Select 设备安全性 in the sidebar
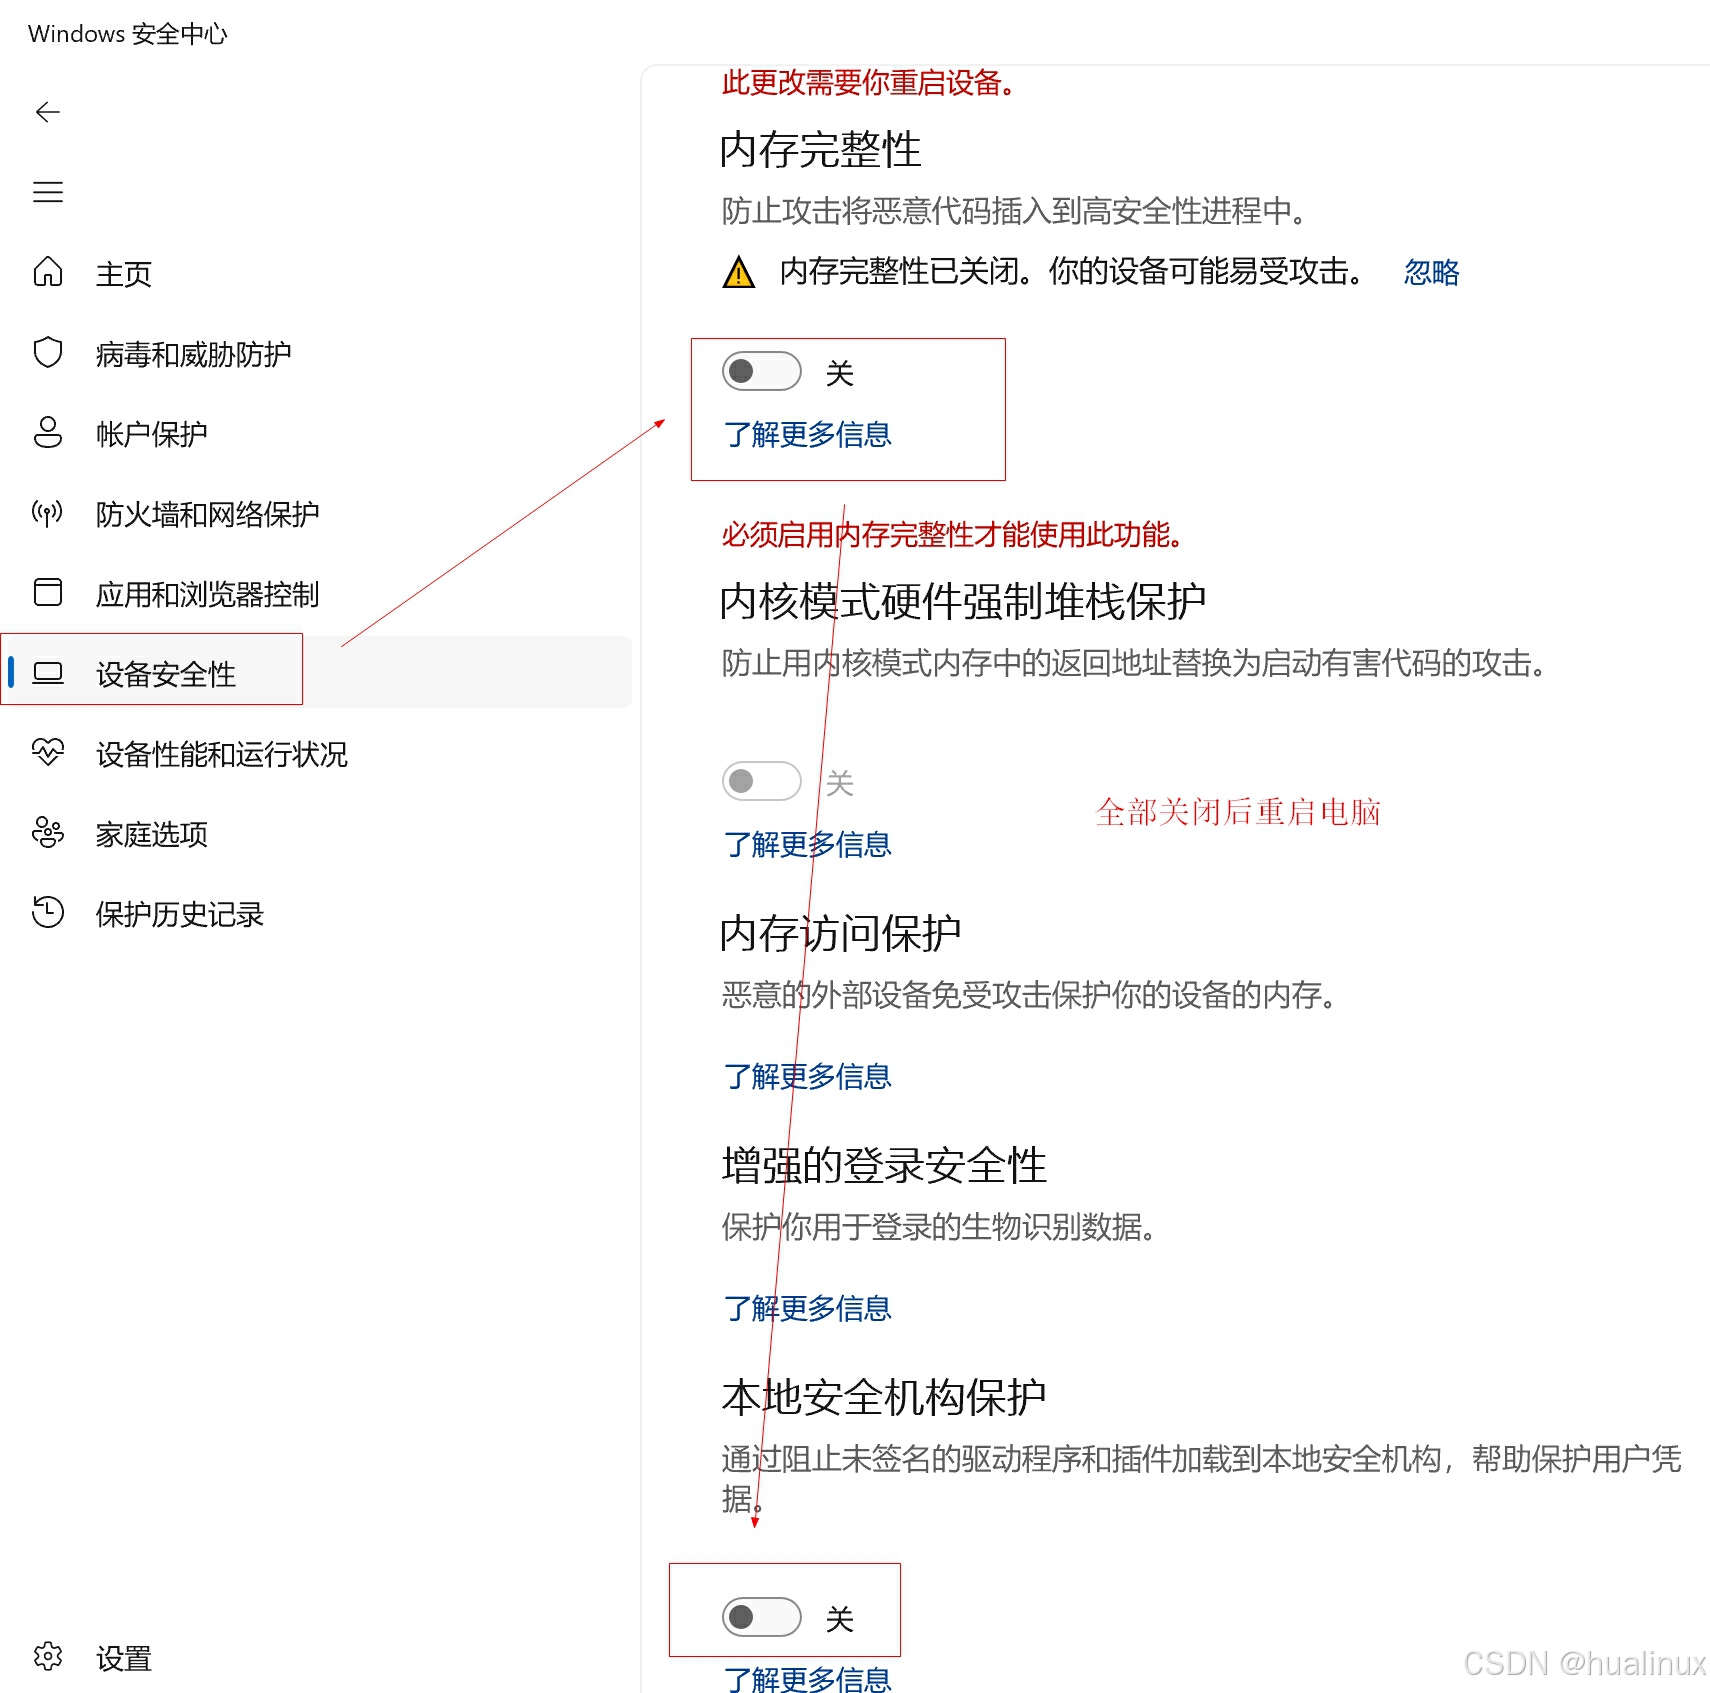Image resolution: width=1710 pixels, height=1693 pixels. click(x=316, y=672)
